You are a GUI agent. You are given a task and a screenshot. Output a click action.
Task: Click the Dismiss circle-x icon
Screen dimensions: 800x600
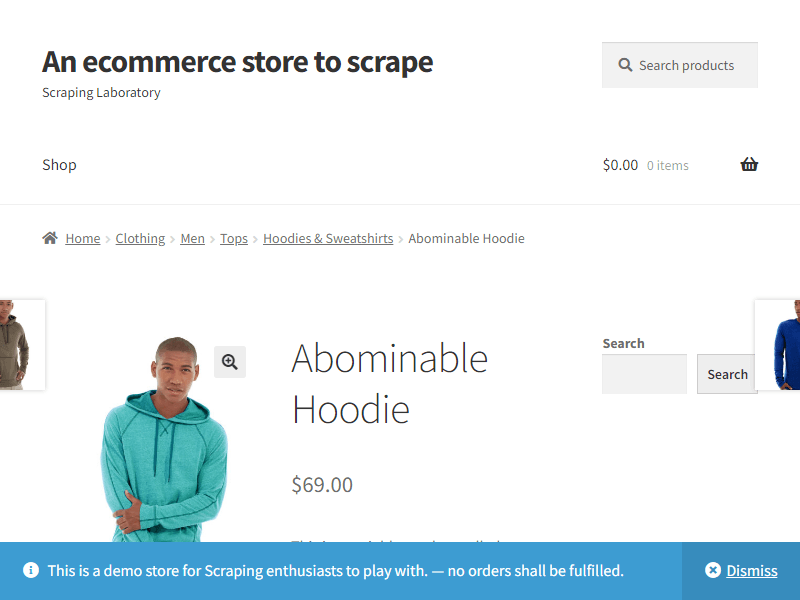(713, 570)
